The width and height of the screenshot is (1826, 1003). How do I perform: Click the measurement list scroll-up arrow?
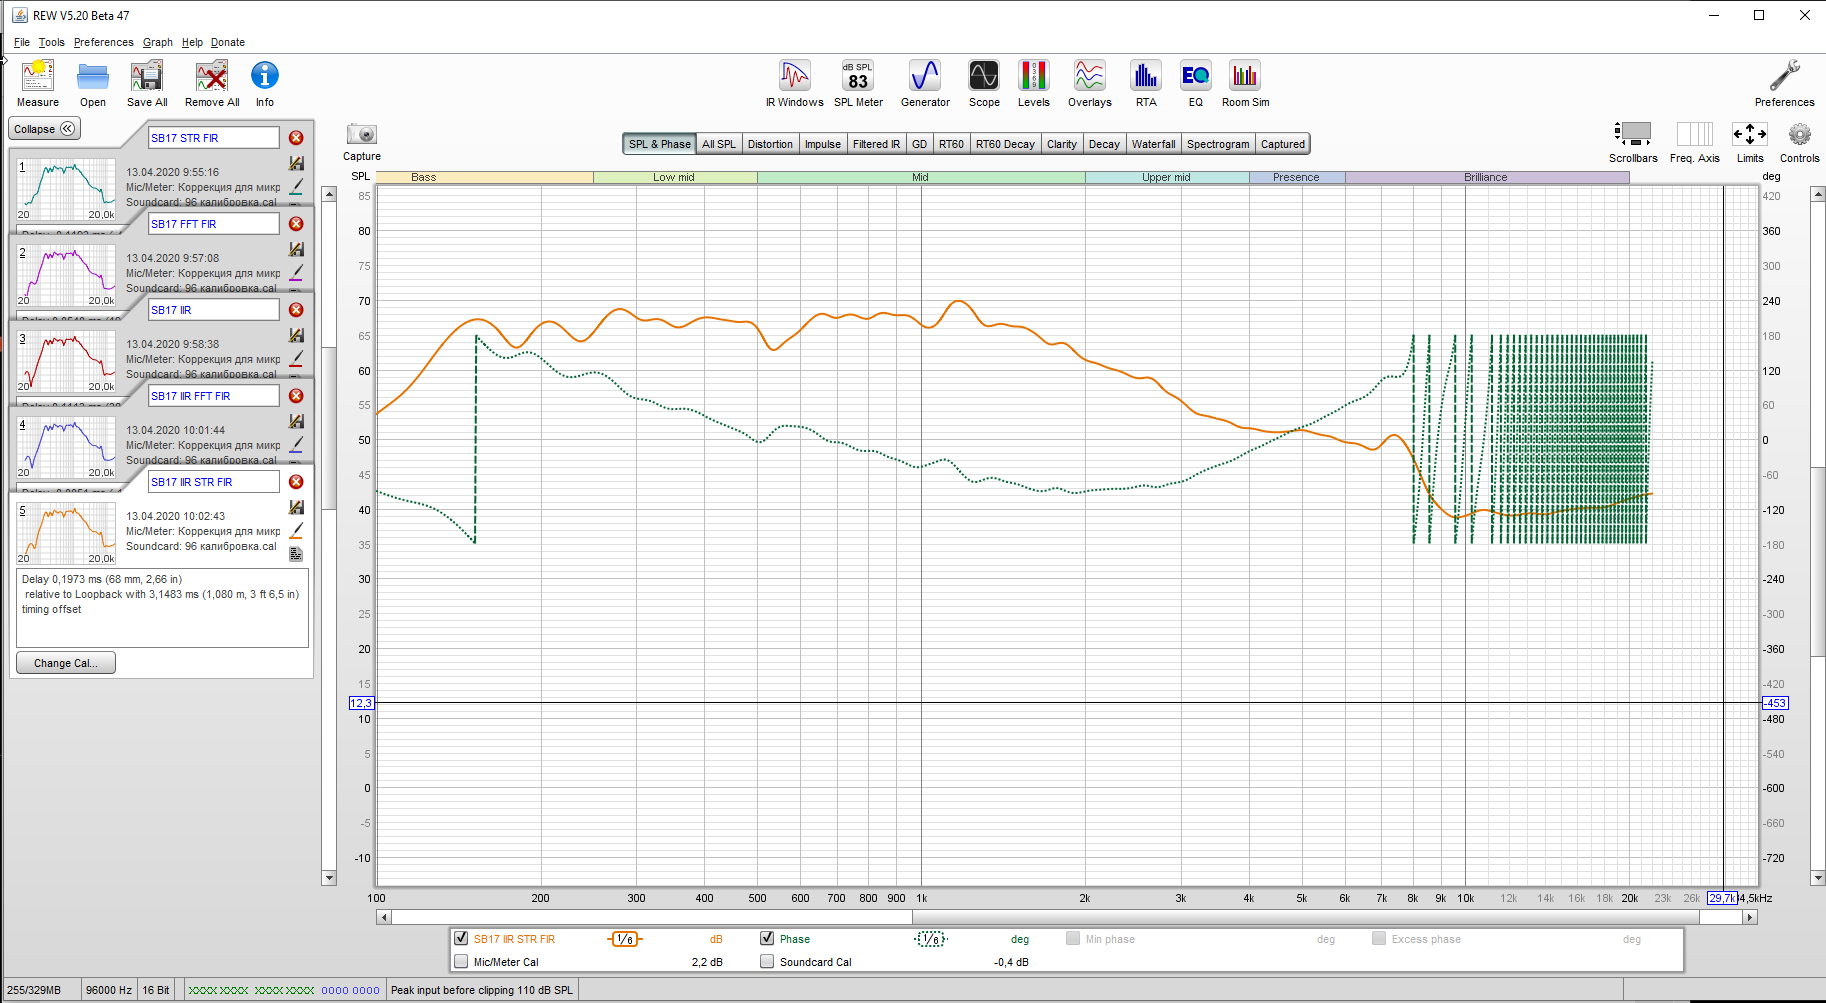329,194
